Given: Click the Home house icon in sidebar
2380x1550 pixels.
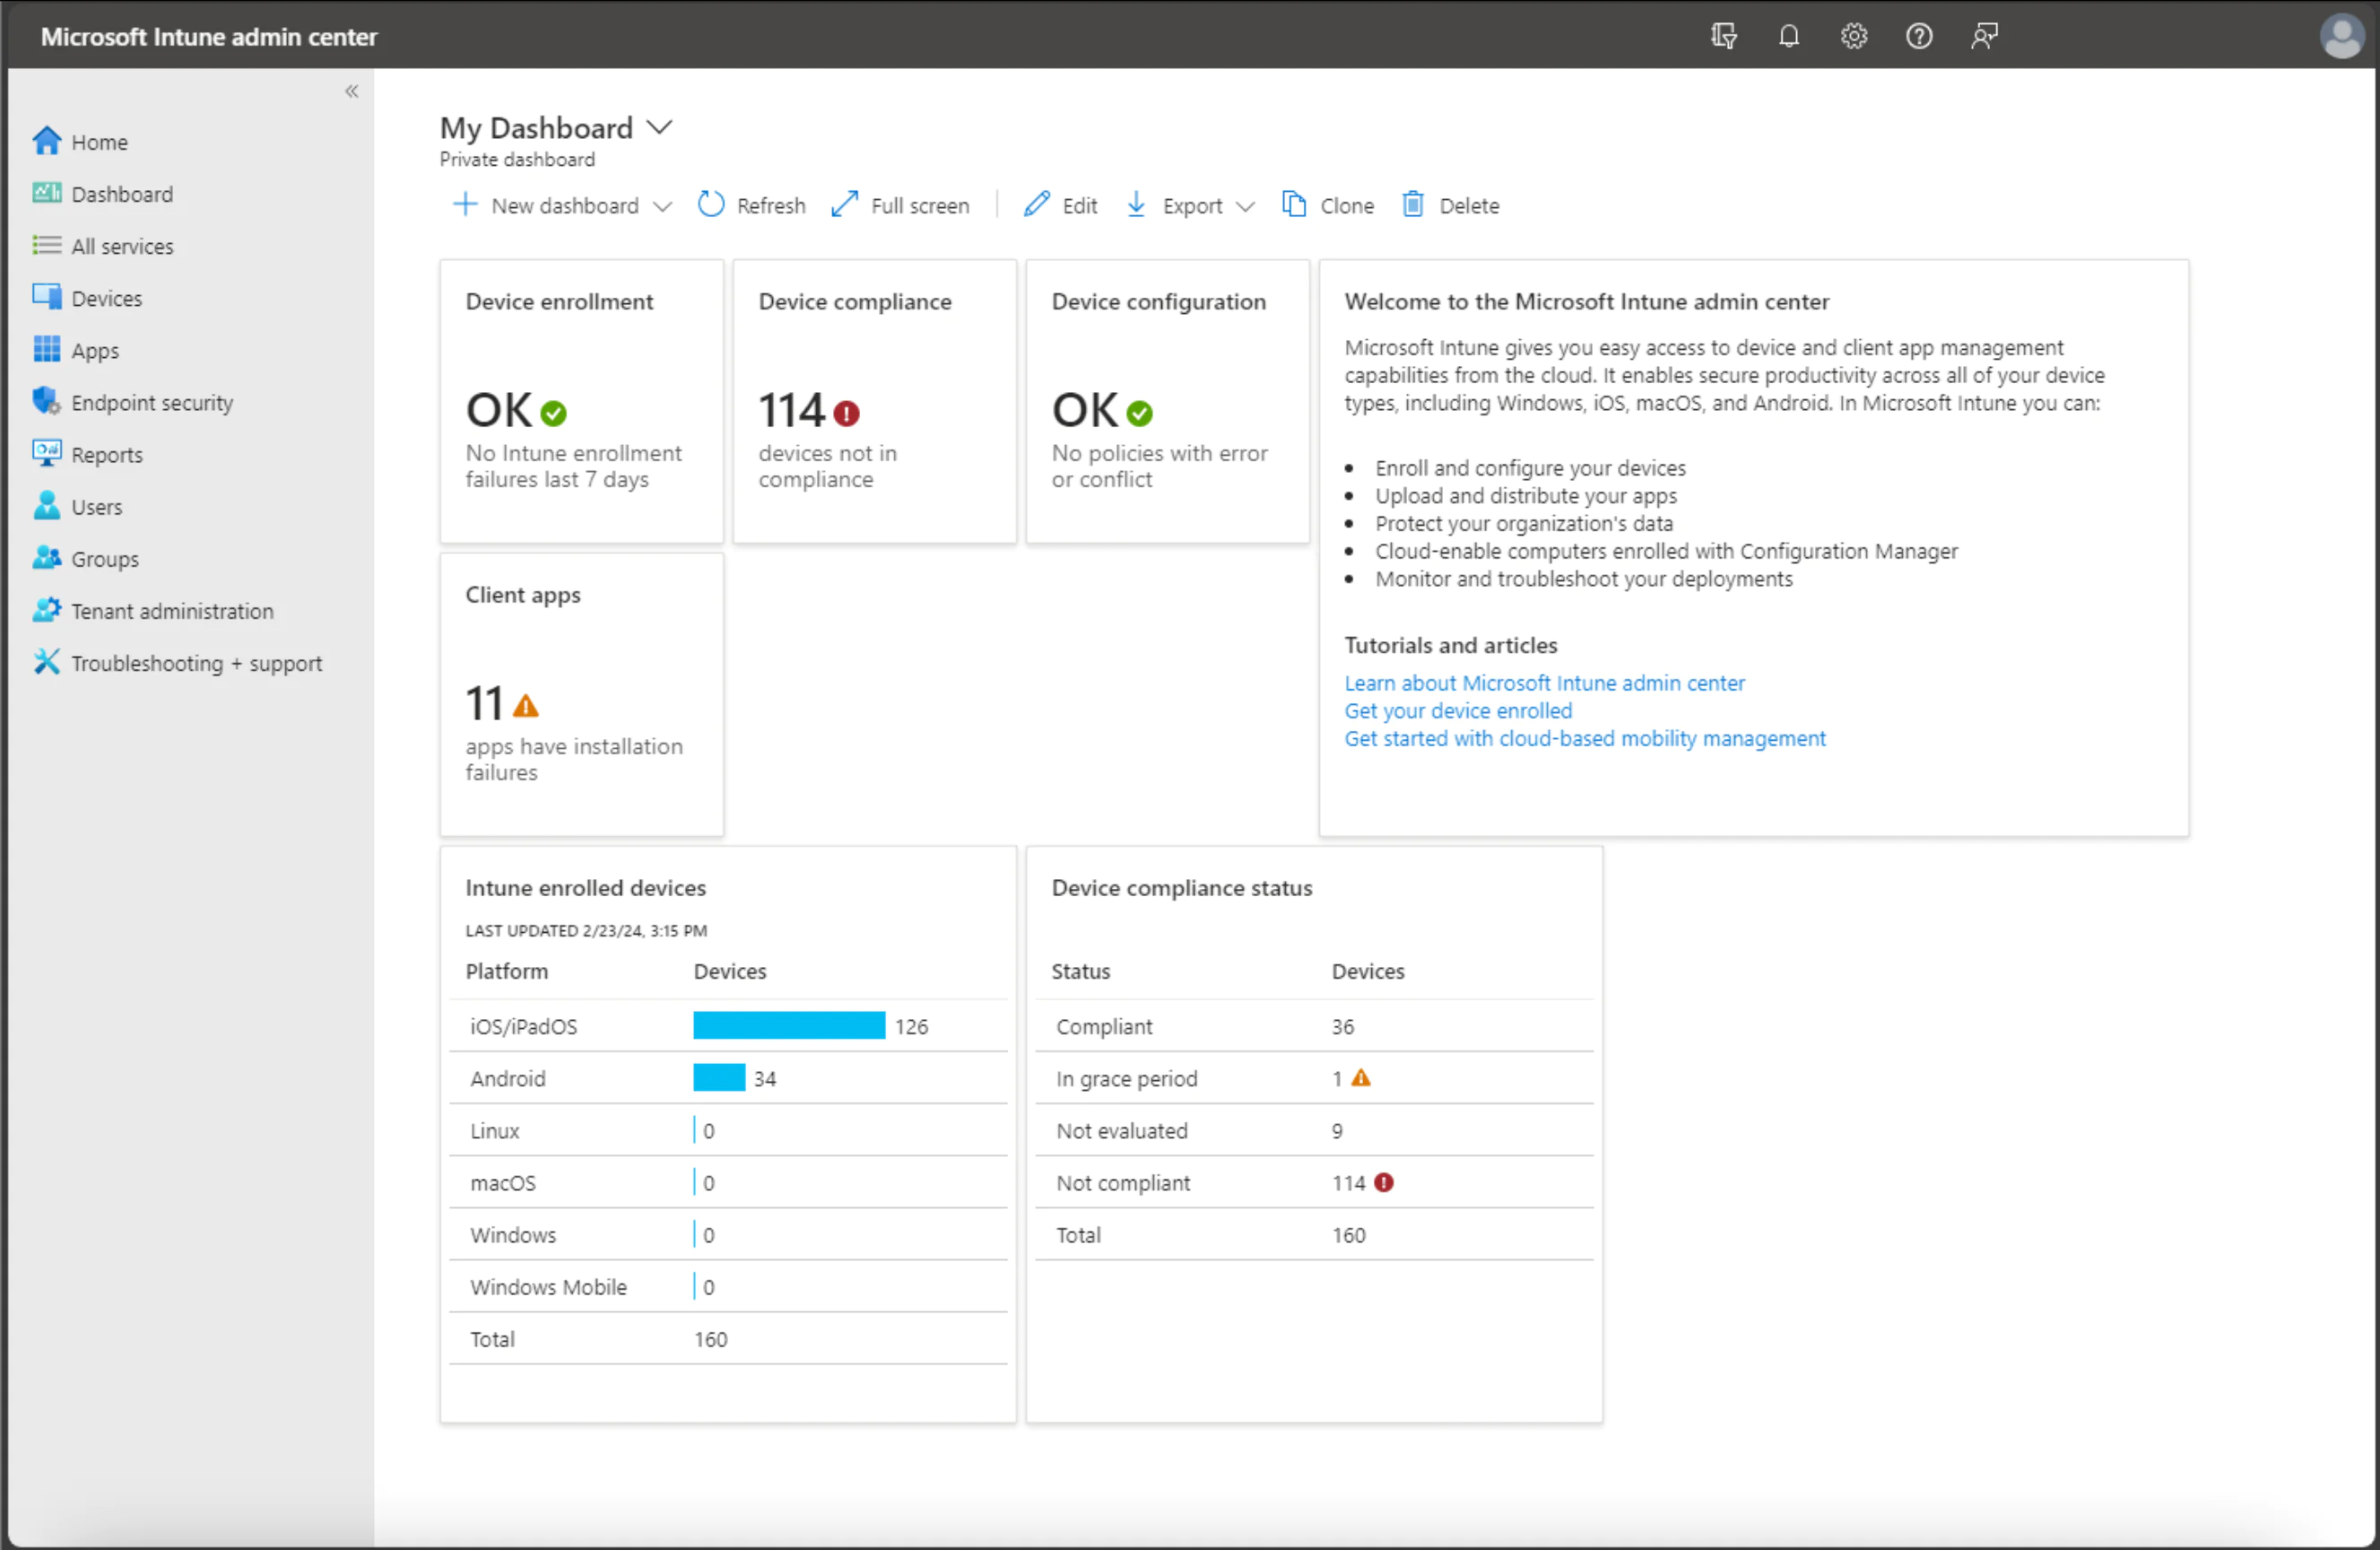Looking at the screenshot, I should coord(47,141).
